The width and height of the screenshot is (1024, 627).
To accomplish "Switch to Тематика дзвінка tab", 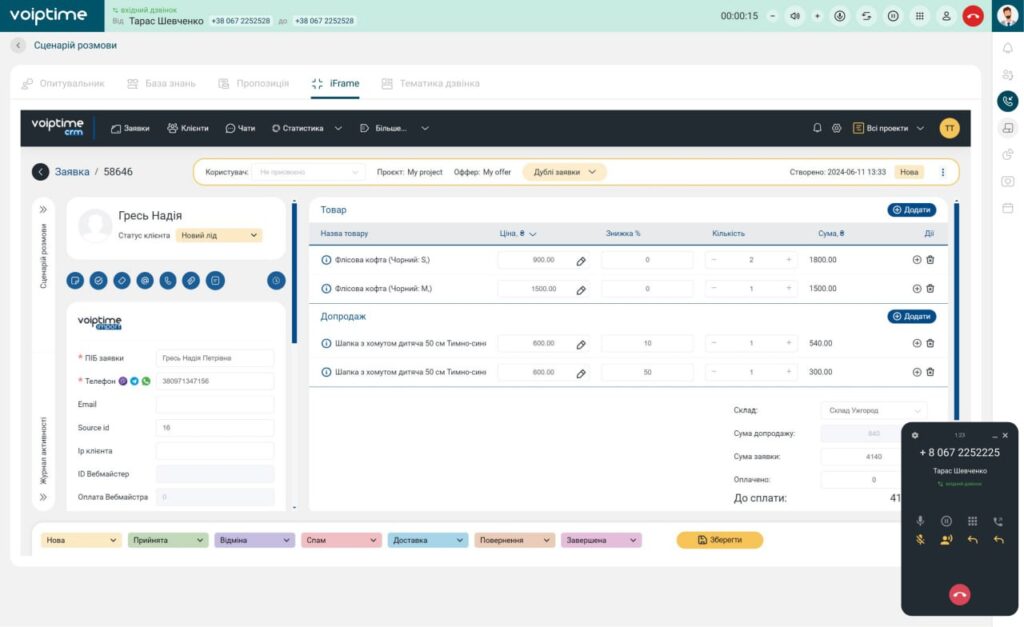I will 431,84.
